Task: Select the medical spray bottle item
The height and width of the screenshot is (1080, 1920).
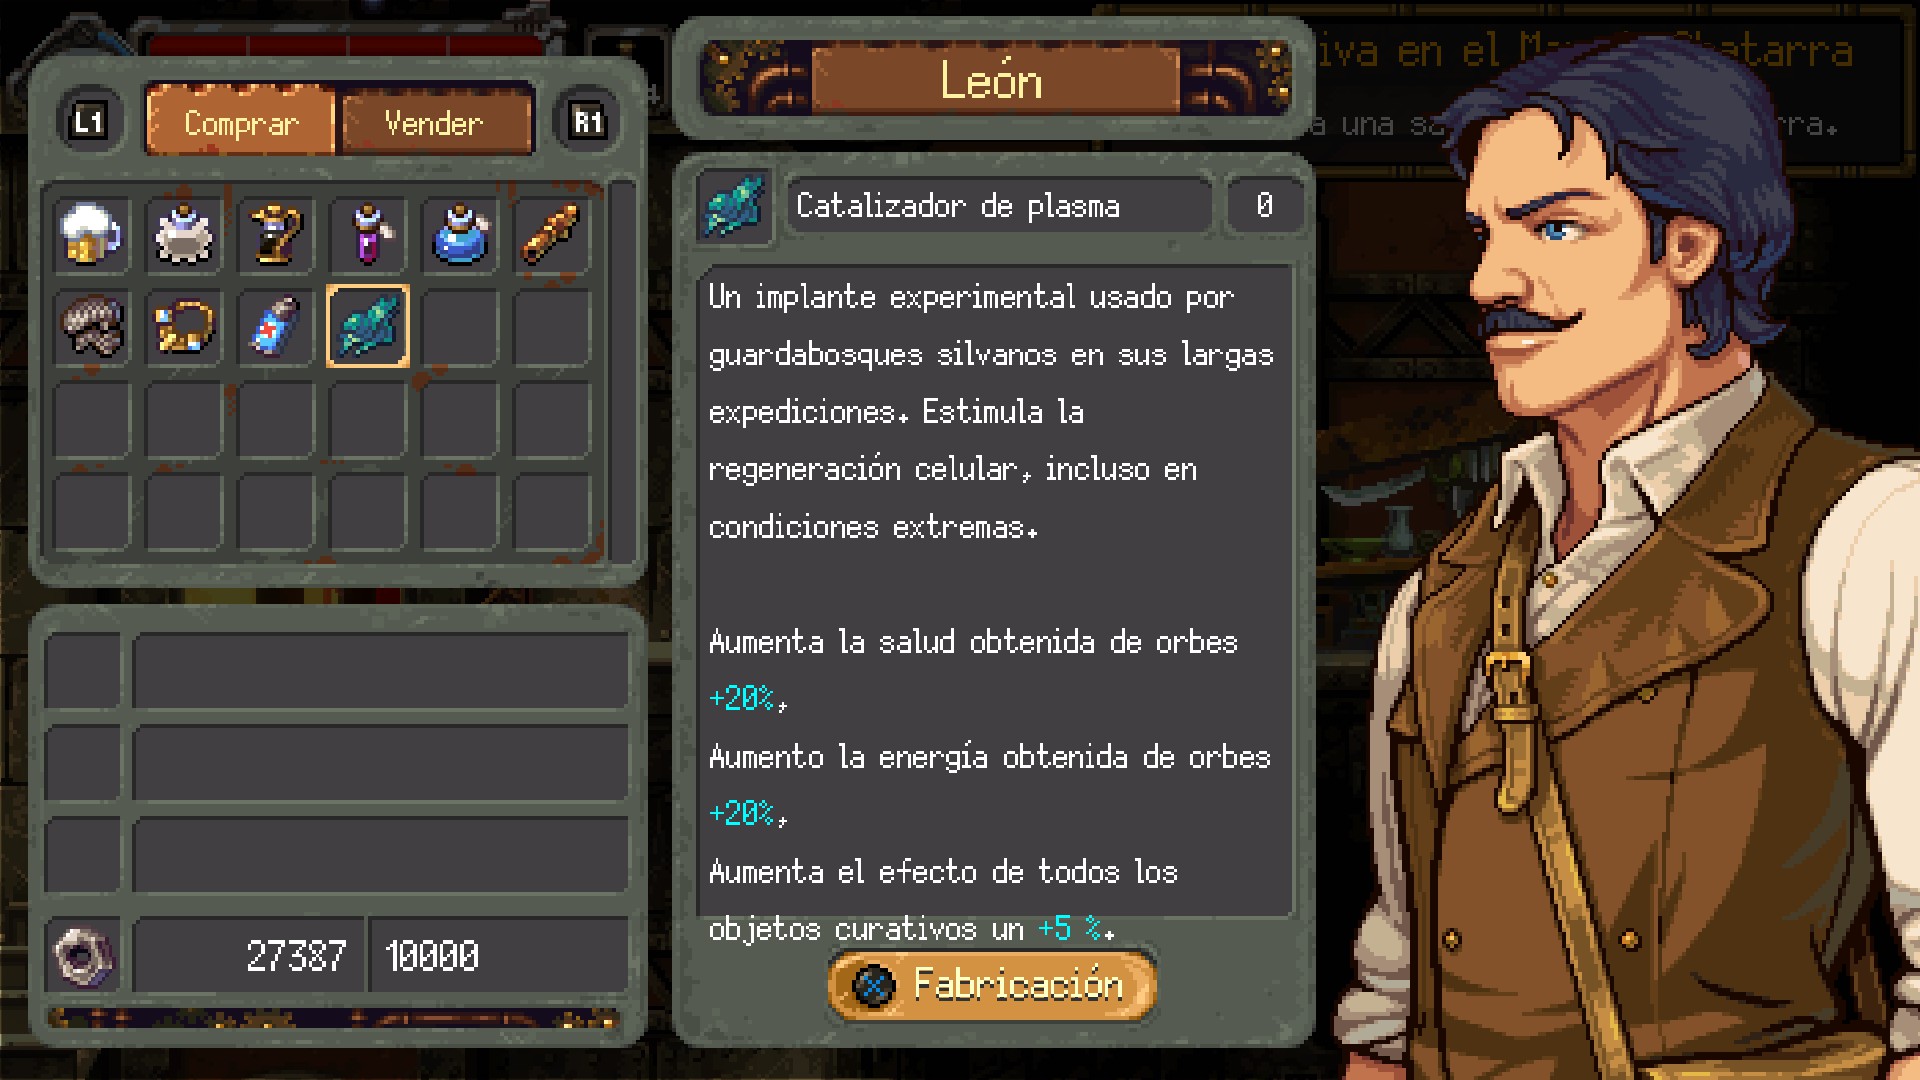Action: (x=275, y=327)
